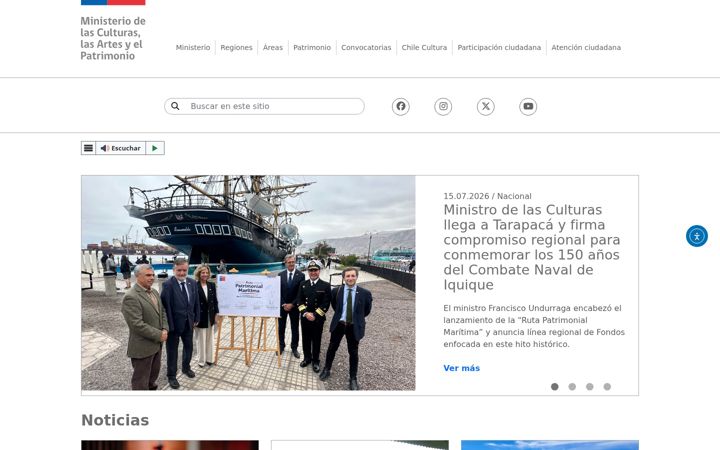Click the Ministerio de las Culturas logo
The height and width of the screenshot is (450, 720).
click(x=113, y=31)
